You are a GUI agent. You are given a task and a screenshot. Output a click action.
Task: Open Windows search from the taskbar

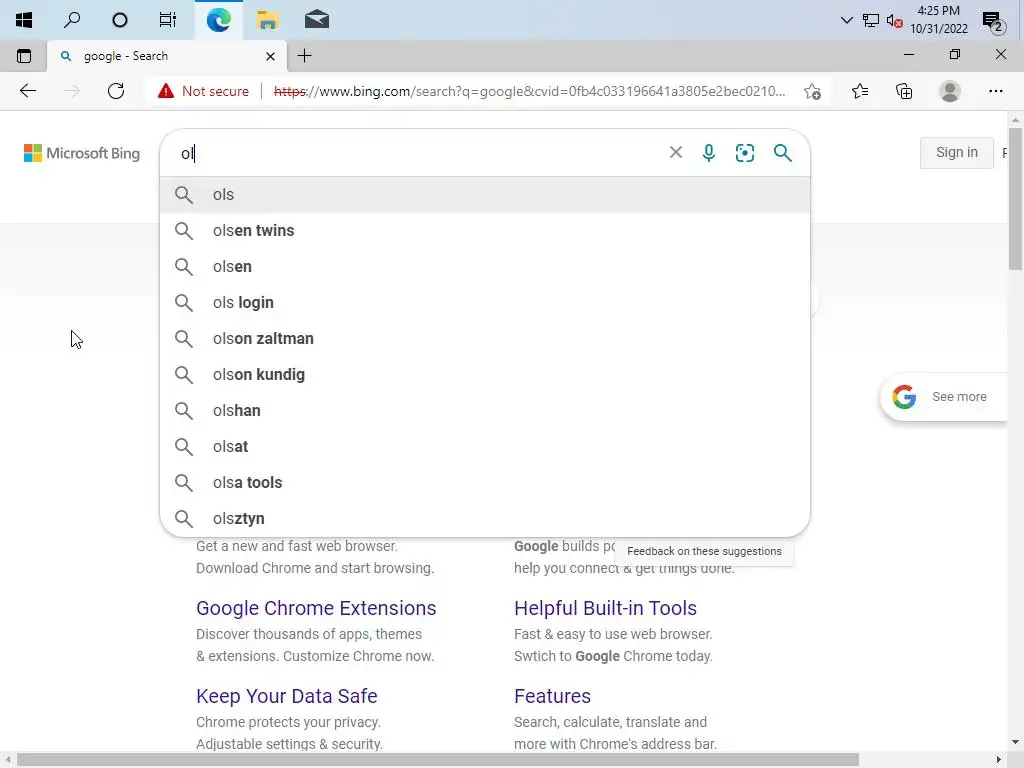(x=72, y=20)
